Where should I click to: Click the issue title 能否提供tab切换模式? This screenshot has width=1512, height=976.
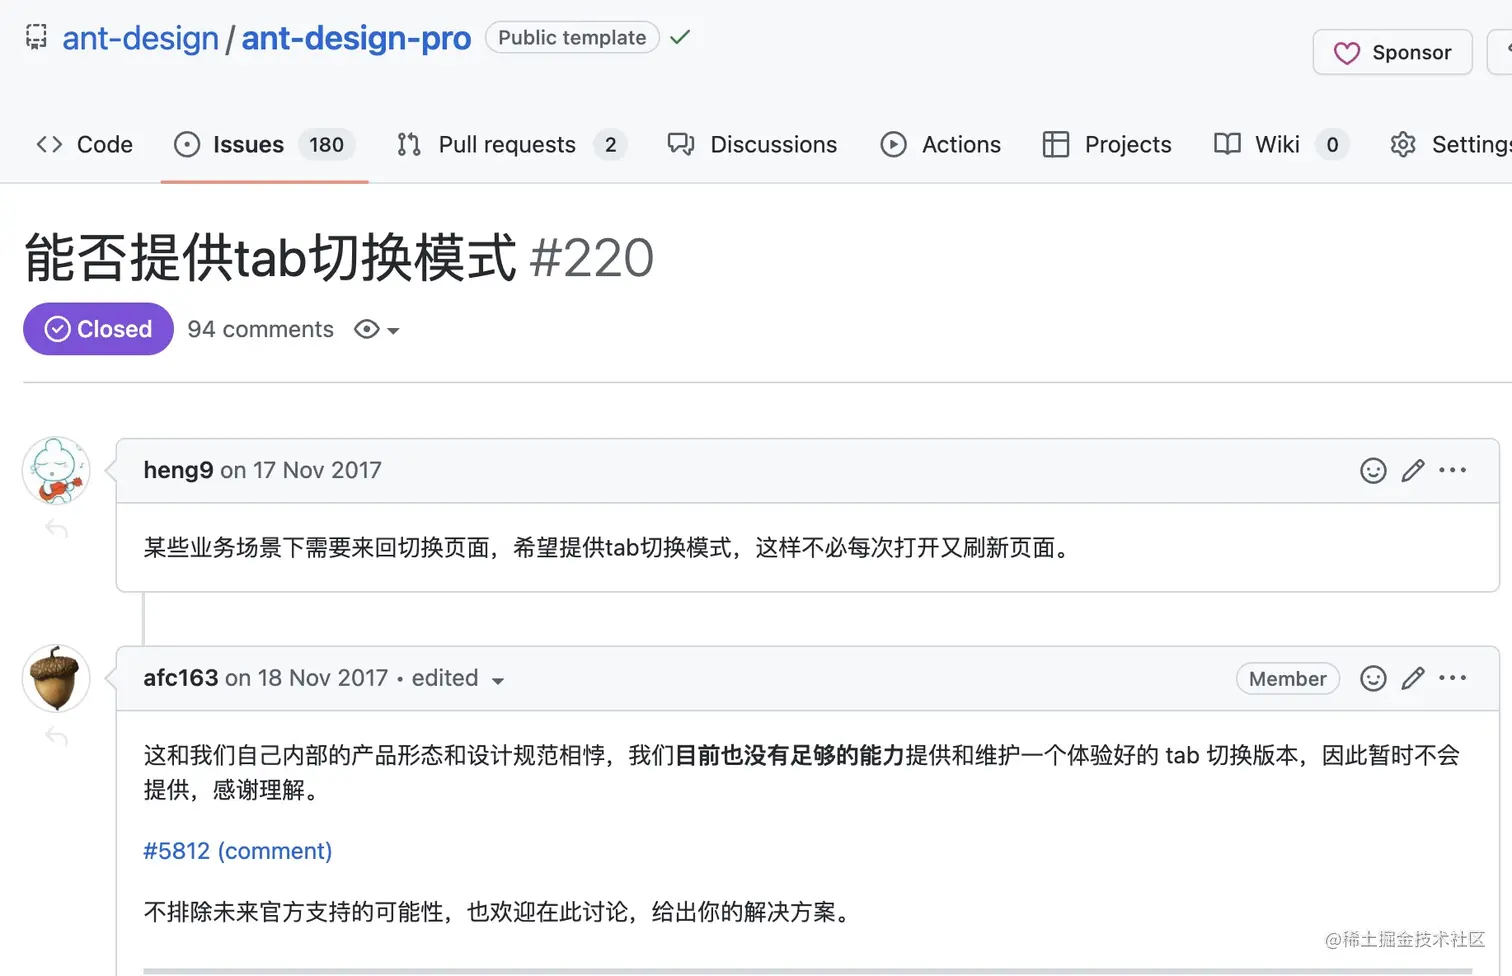coord(270,258)
